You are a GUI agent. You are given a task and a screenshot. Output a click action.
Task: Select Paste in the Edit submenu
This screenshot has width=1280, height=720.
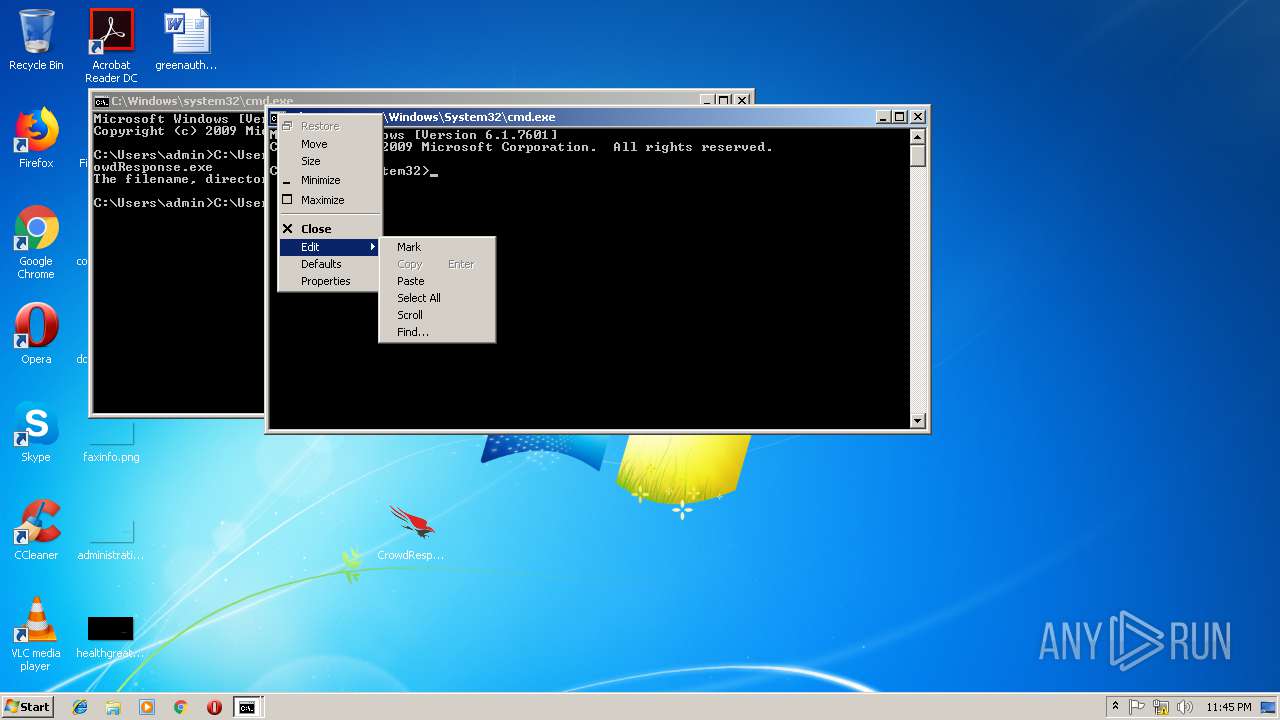click(437, 281)
